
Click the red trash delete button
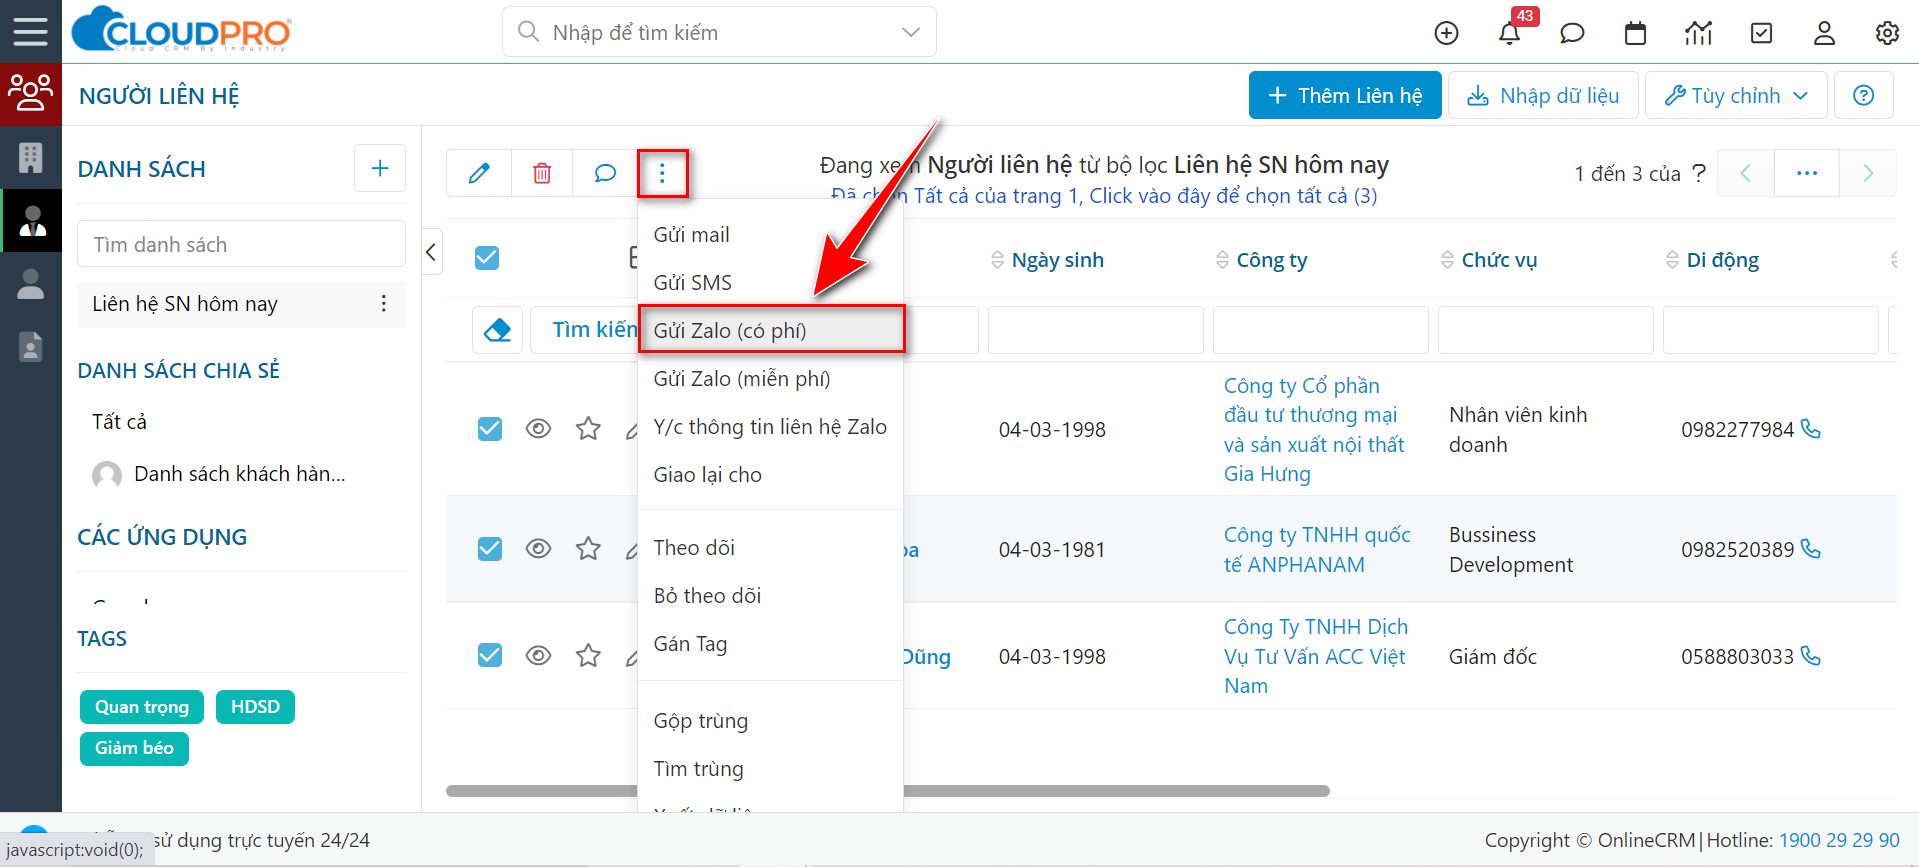point(542,173)
